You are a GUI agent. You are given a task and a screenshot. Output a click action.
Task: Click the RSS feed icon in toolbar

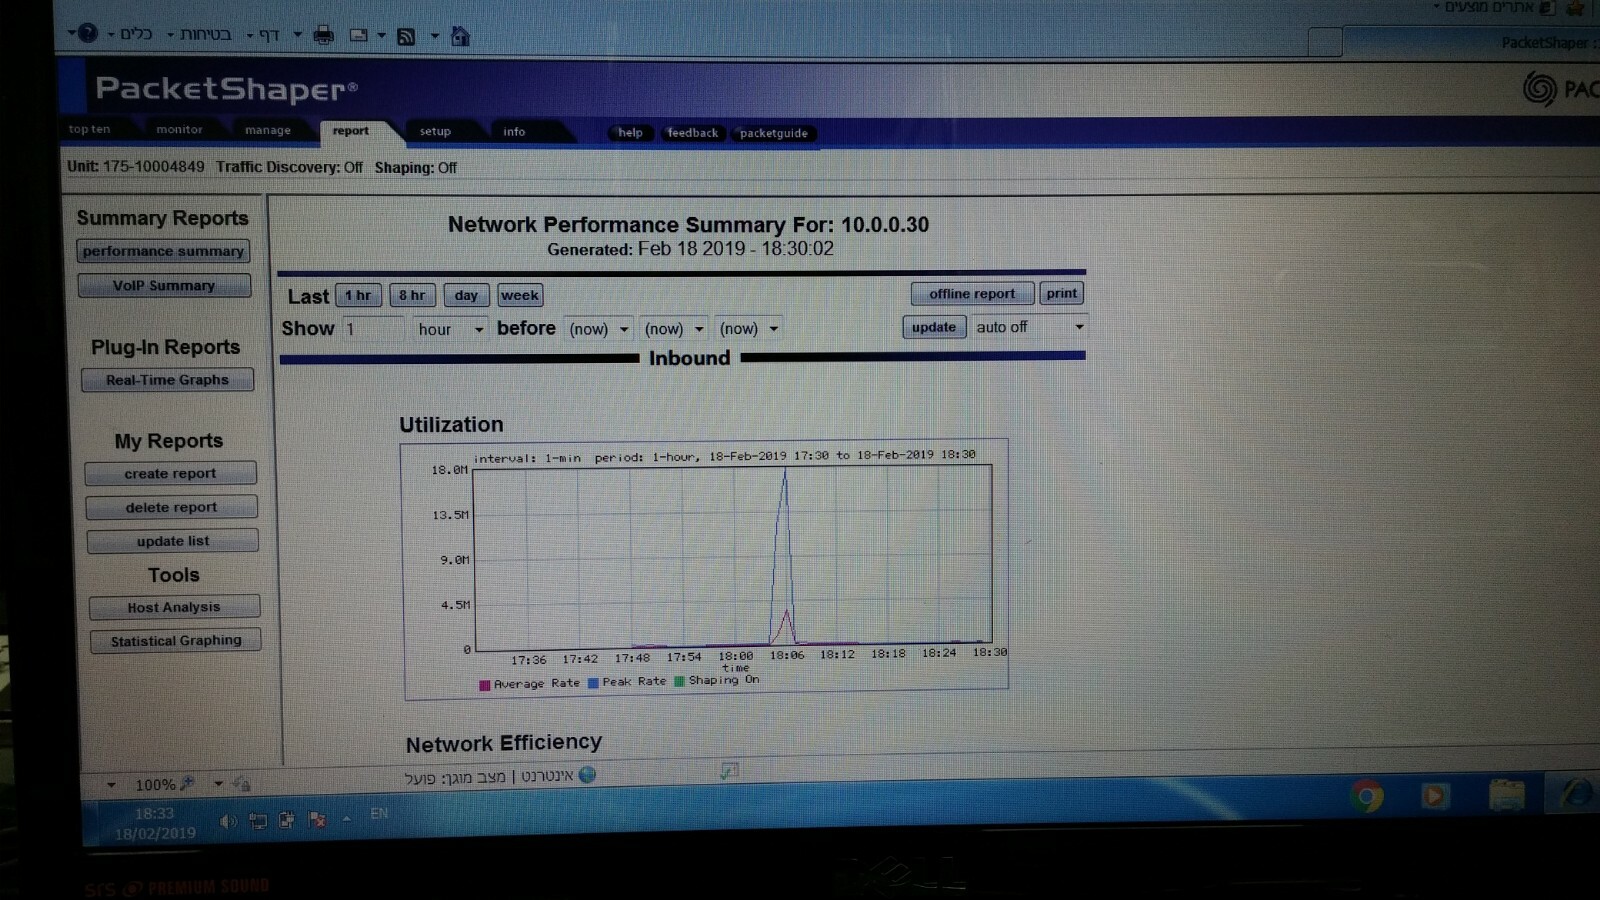click(x=405, y=36)
